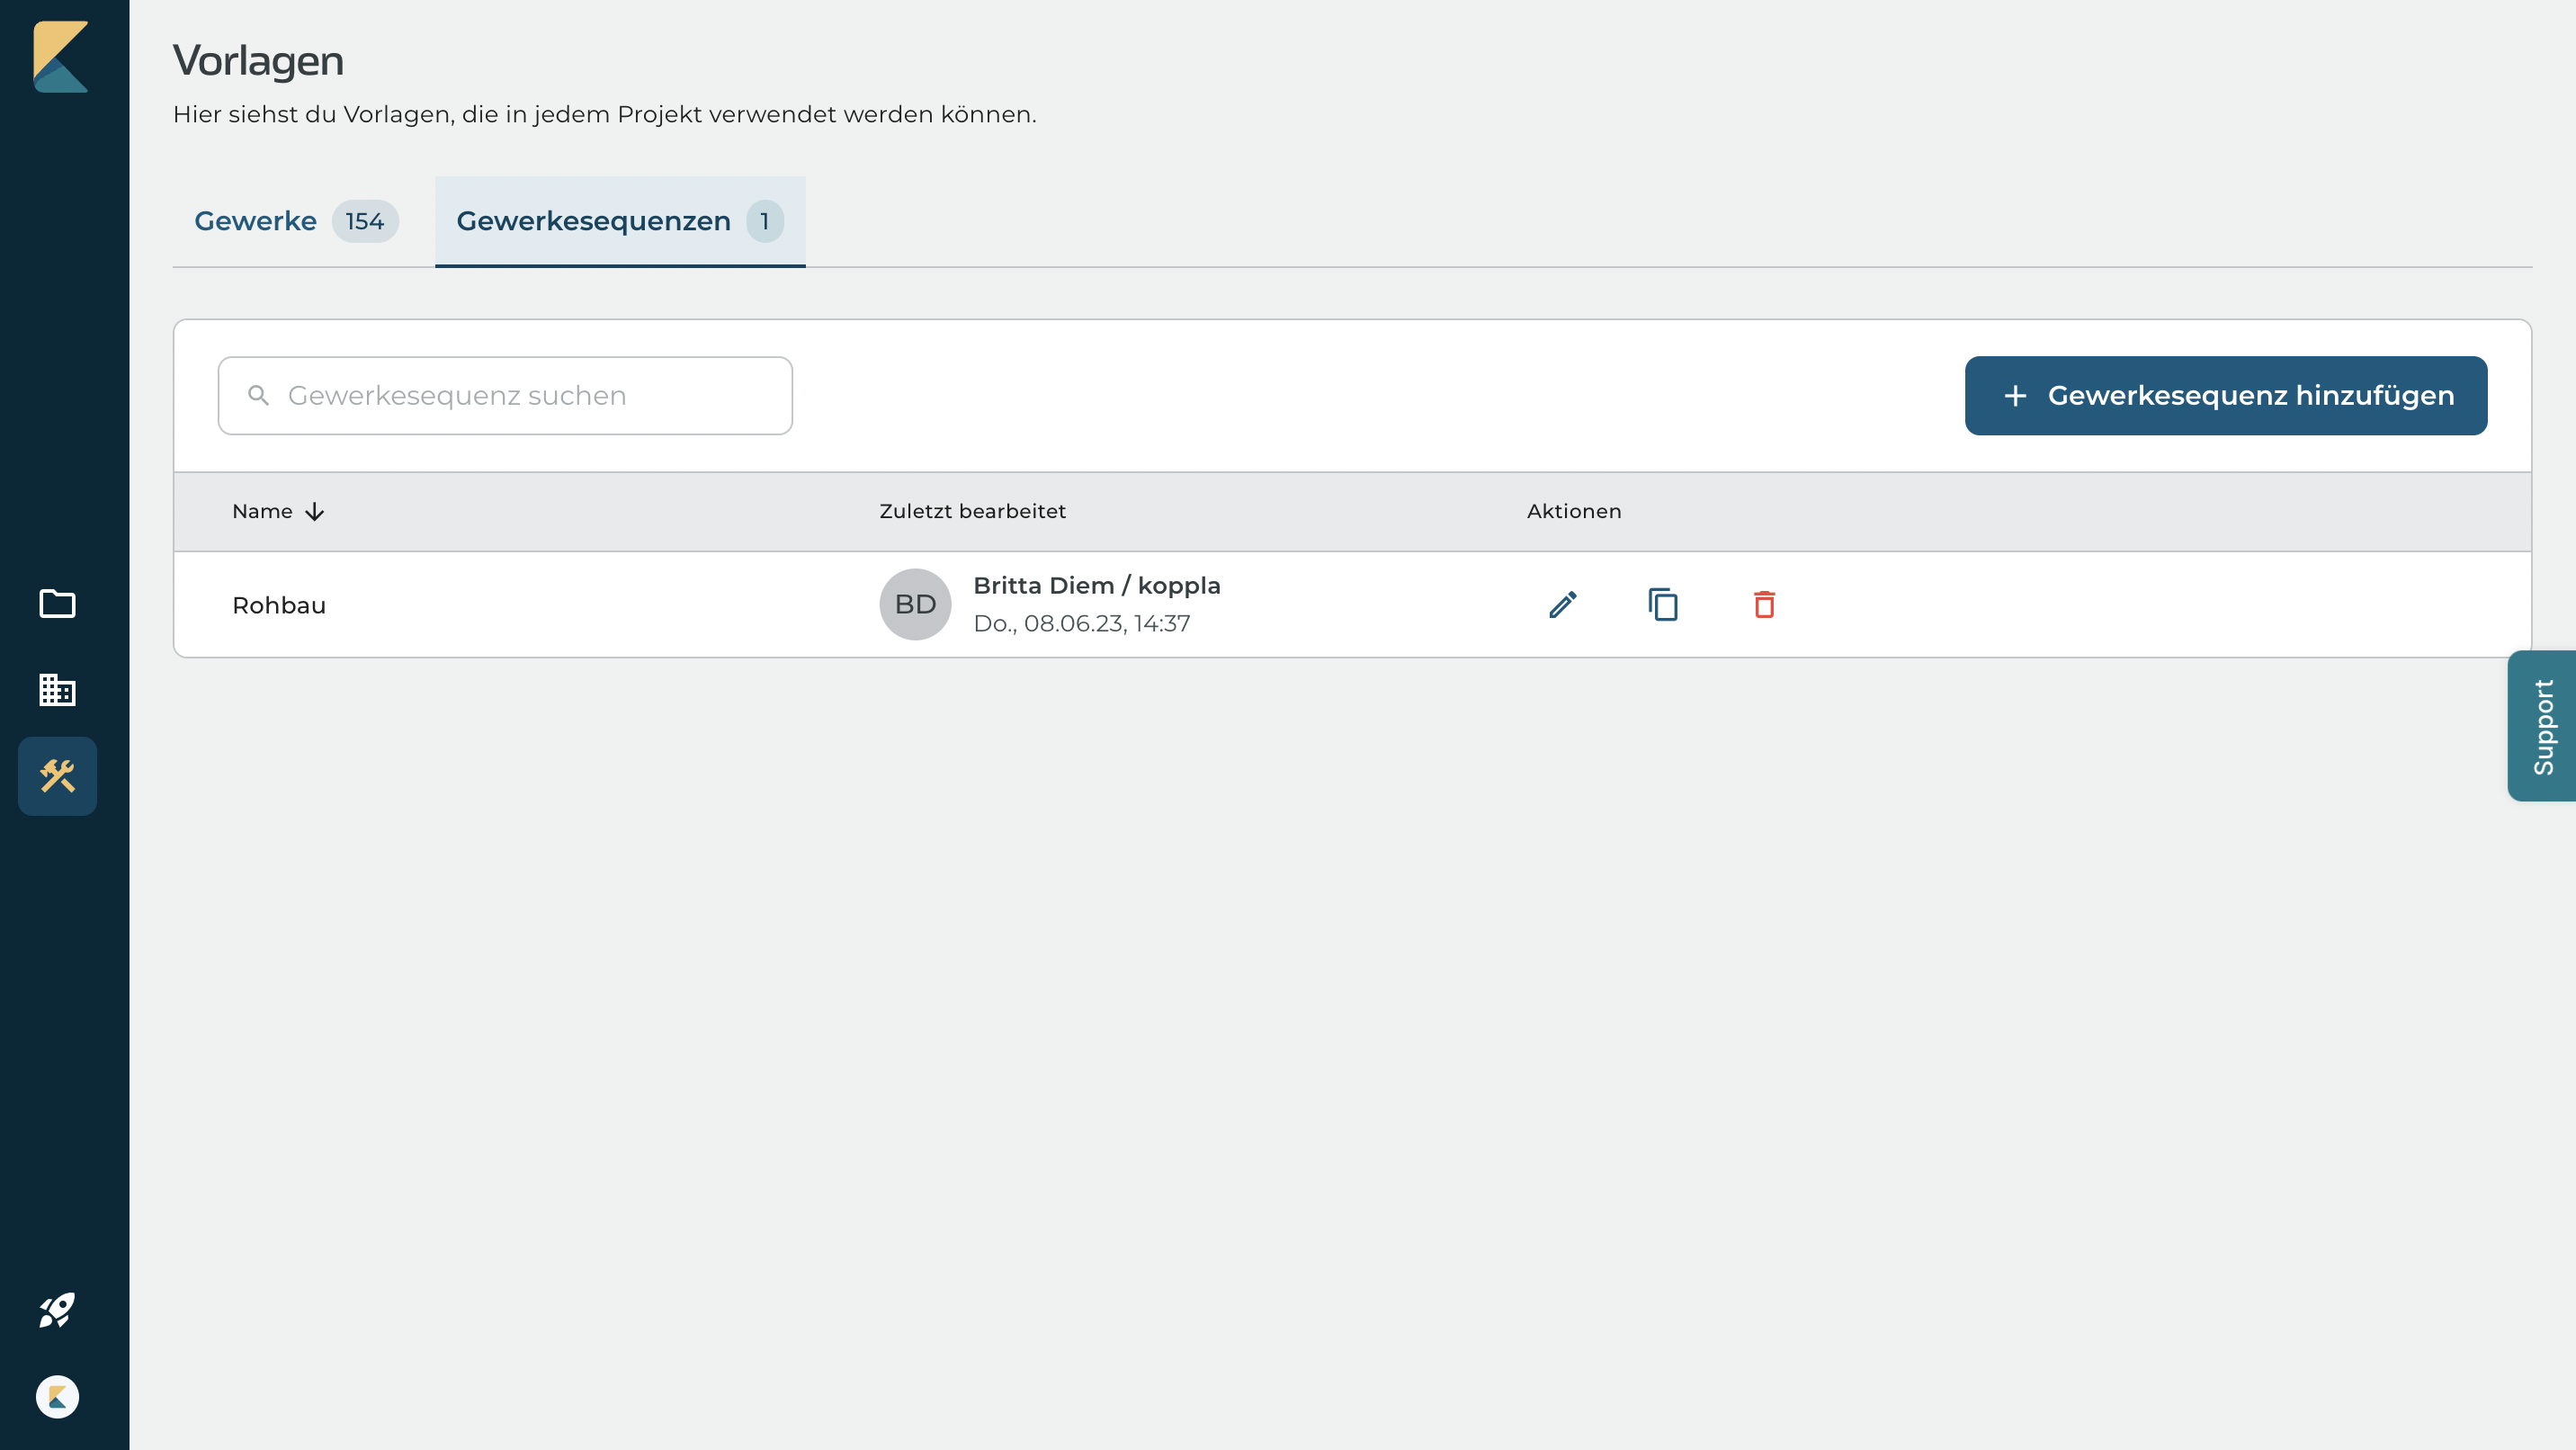Click the Aktionen column header

(1574, 511)
